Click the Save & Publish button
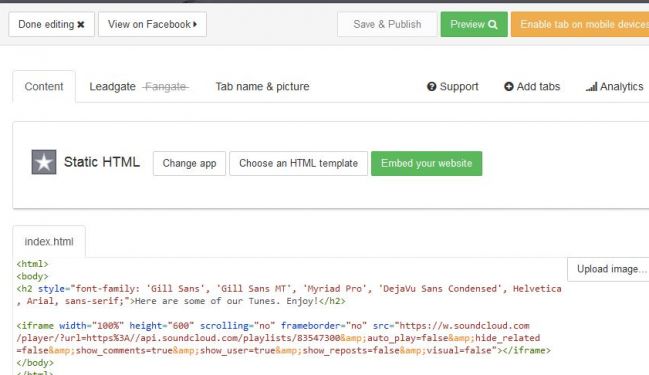This screenshot has height=375, width=649. [387, 24]
